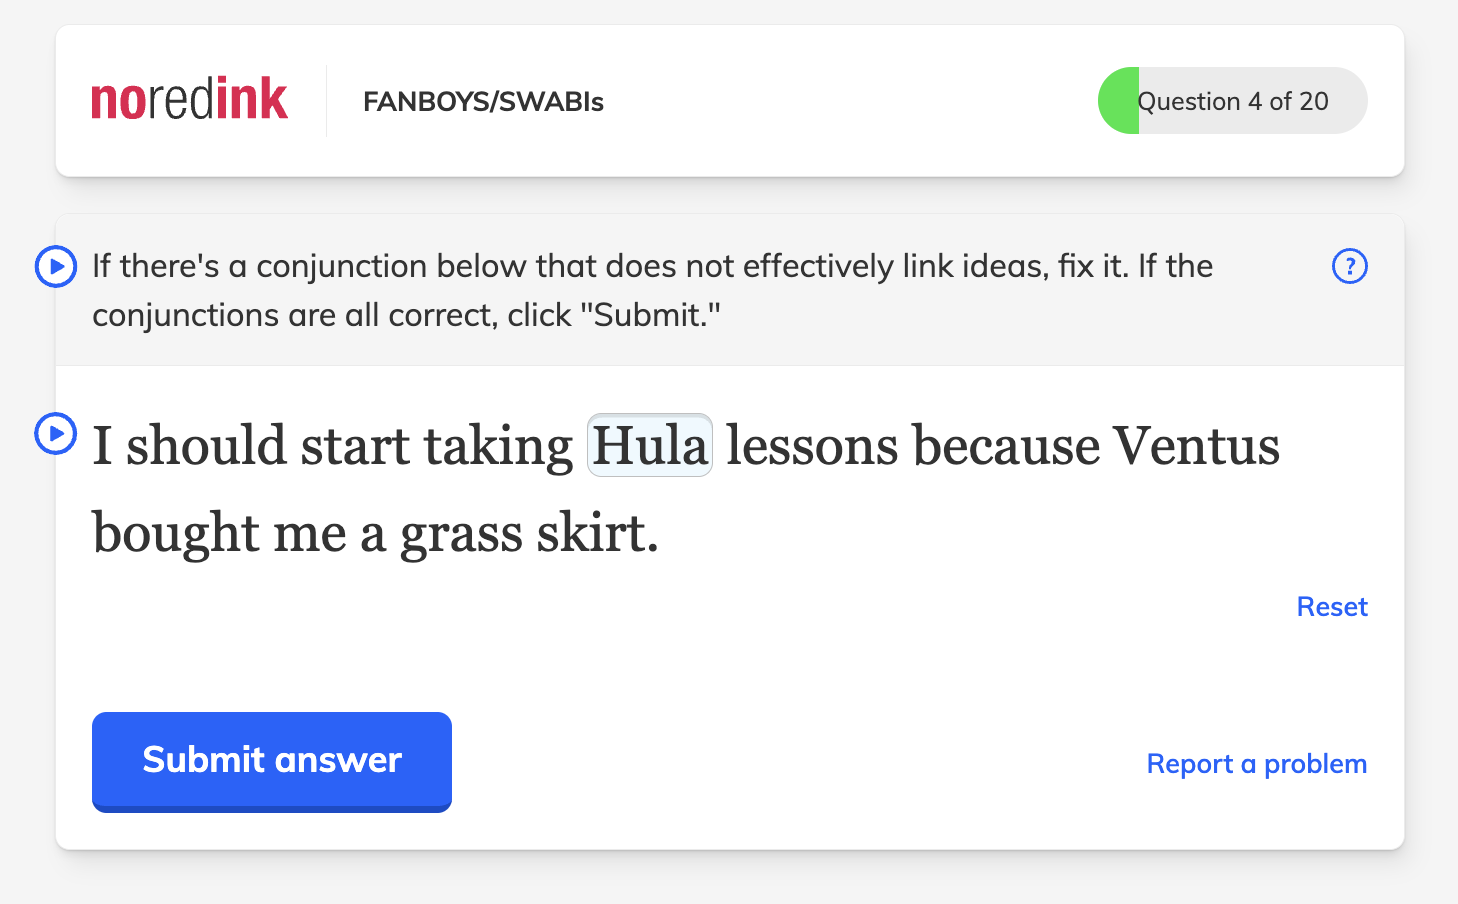Submit the answer
Screen dimensions: 1458x904
[x=272, y=760]
